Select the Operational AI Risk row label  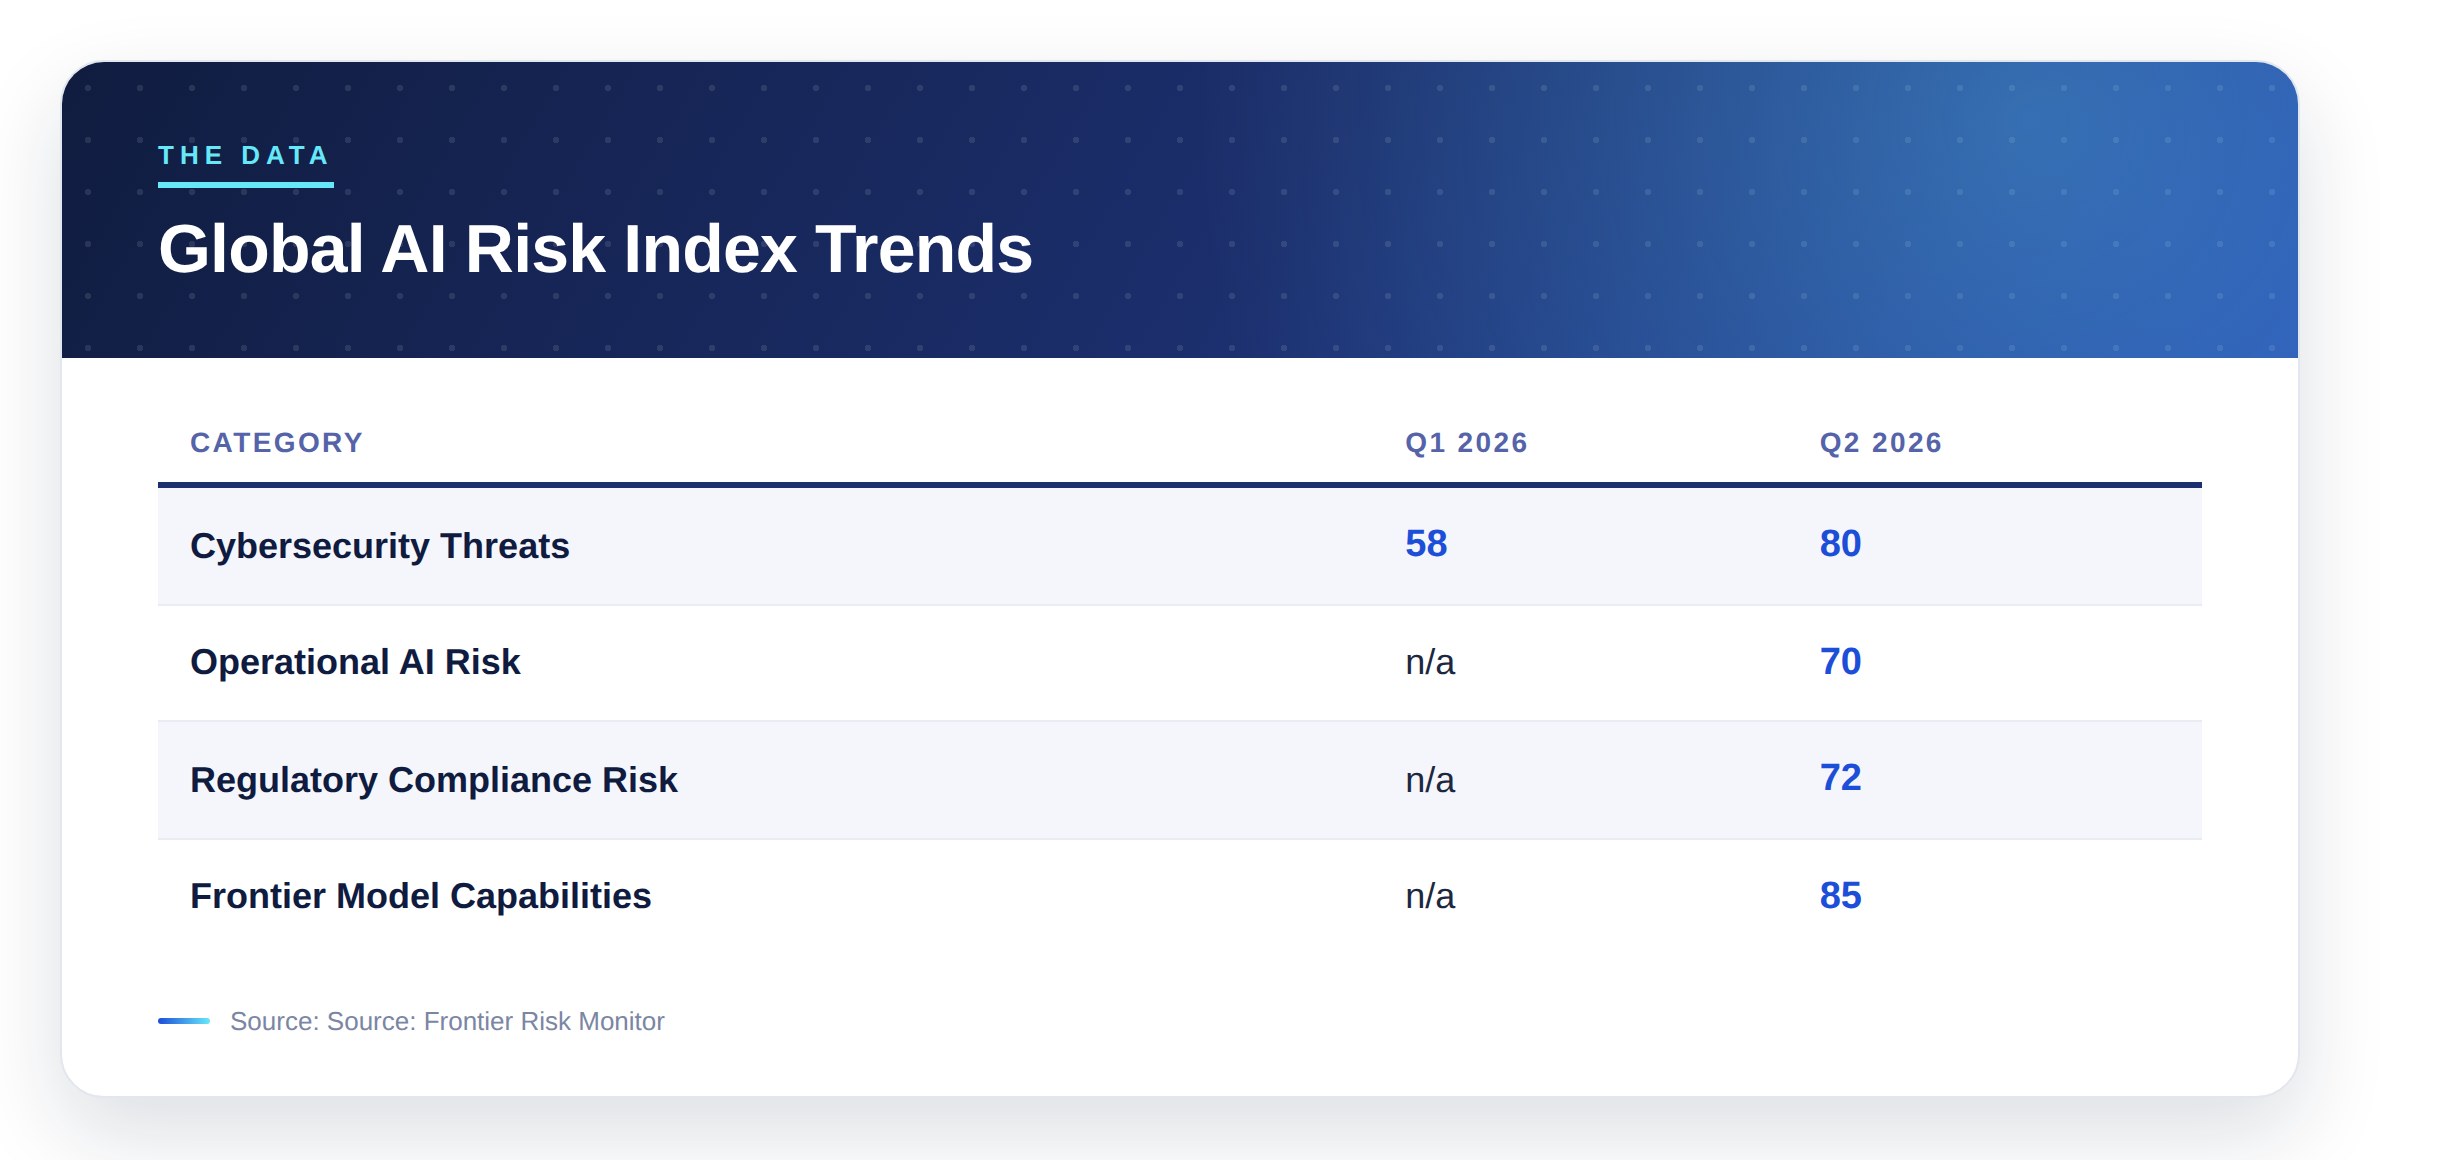355,662
